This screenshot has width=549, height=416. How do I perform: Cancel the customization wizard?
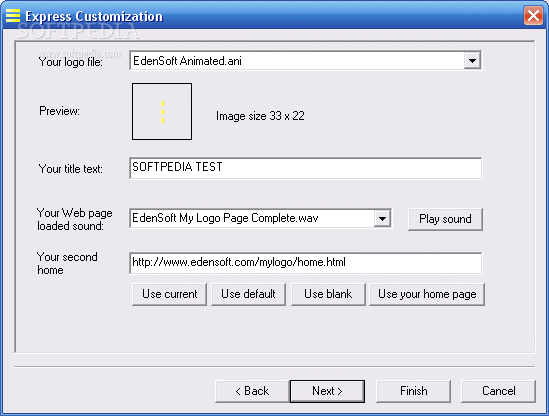[499, 391]
